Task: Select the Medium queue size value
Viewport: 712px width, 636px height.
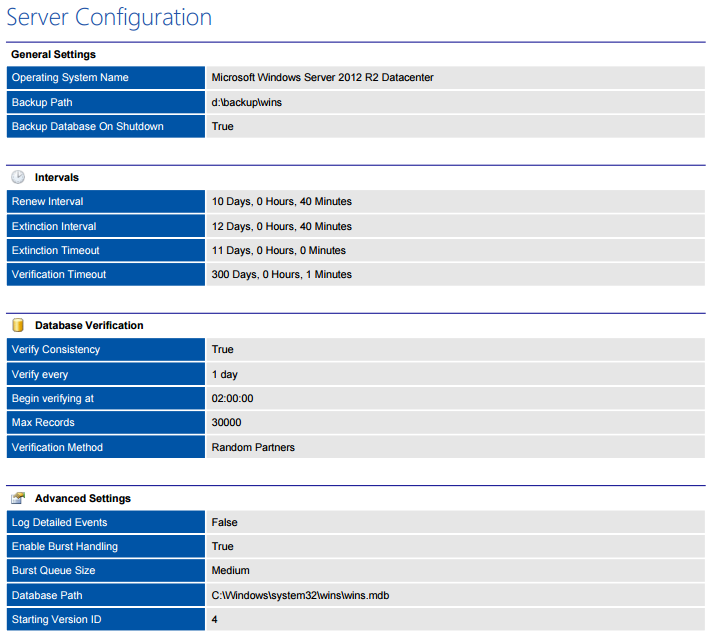Action: 231,571
